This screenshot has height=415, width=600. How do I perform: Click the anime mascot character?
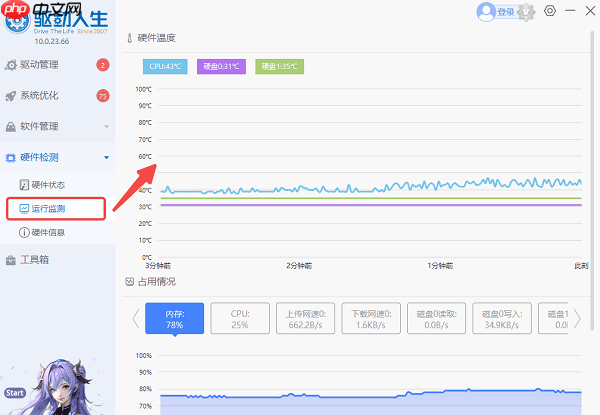[63, 387]
